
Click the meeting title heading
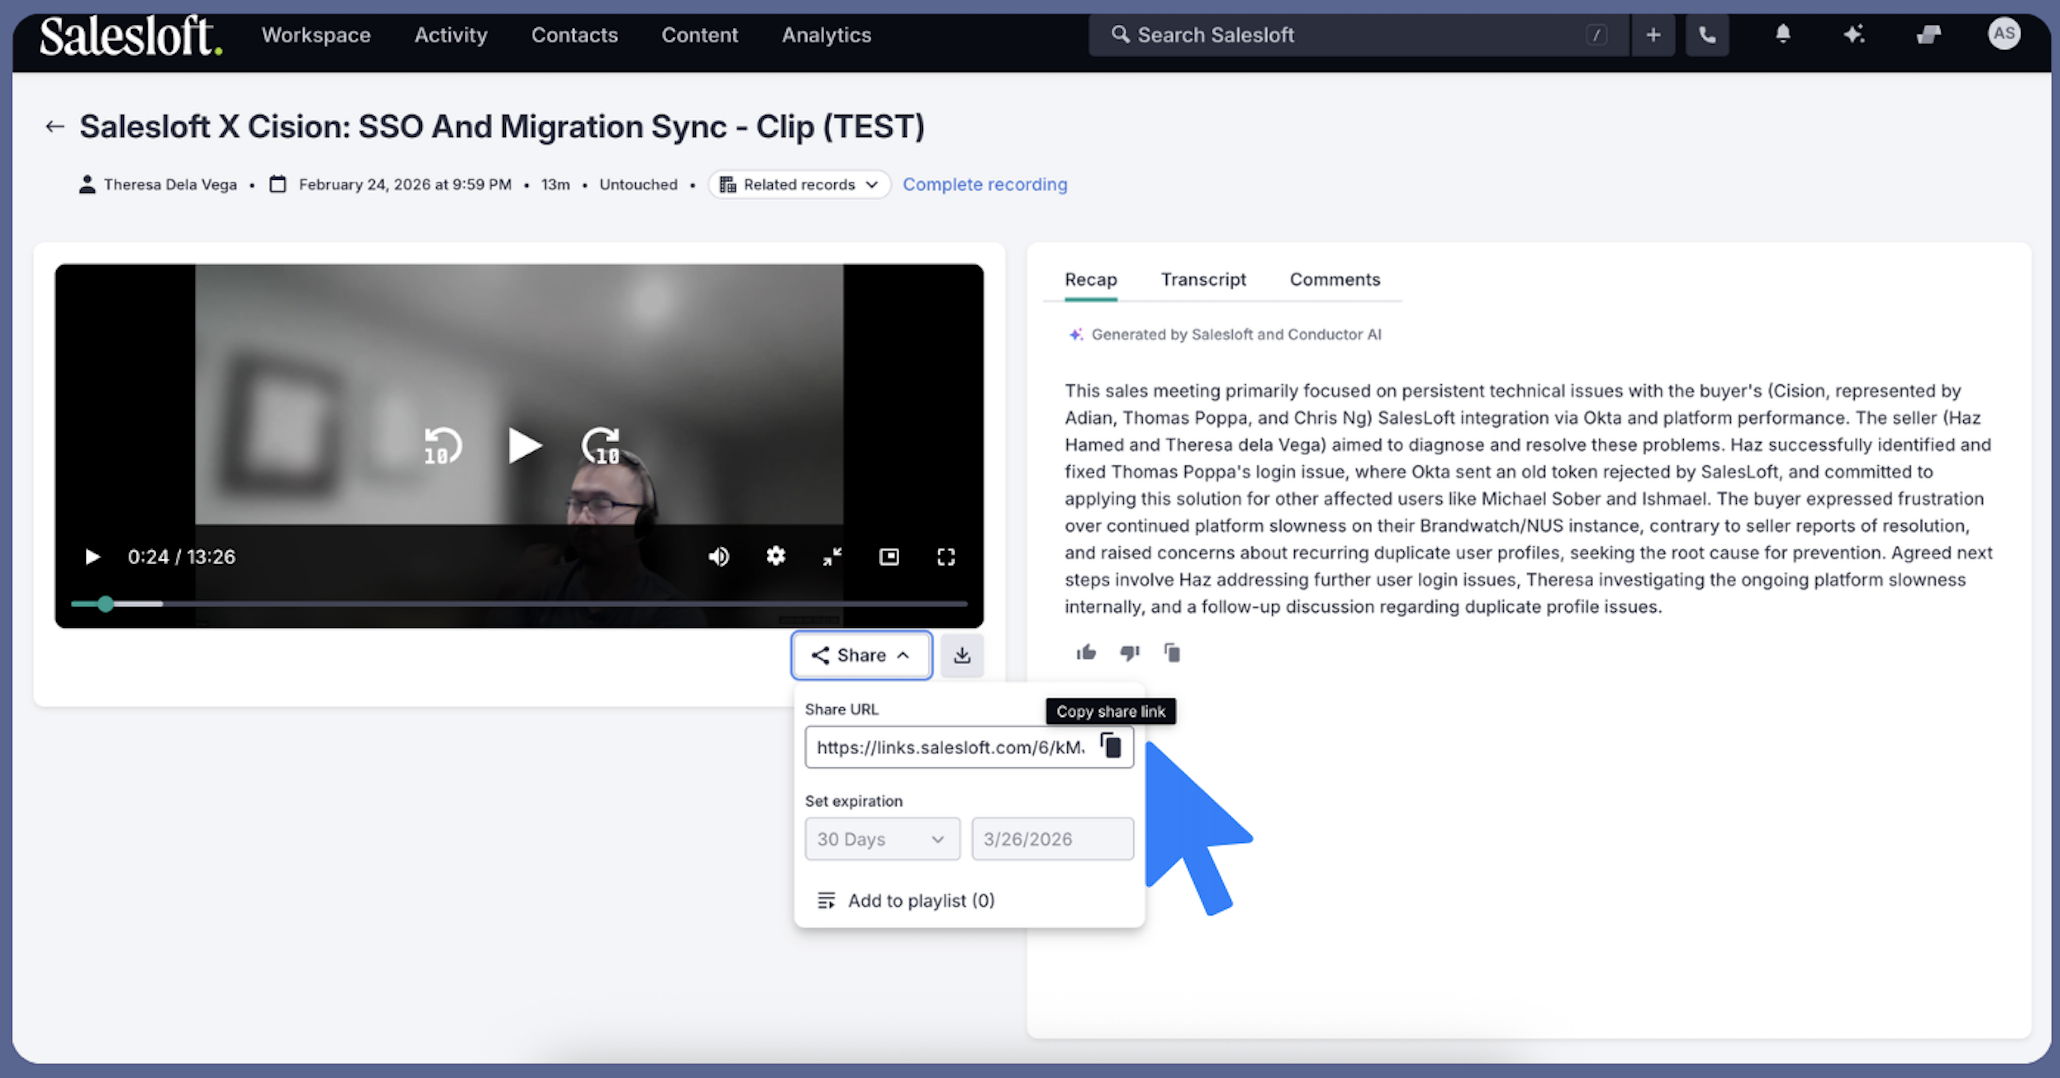point(502,127)
